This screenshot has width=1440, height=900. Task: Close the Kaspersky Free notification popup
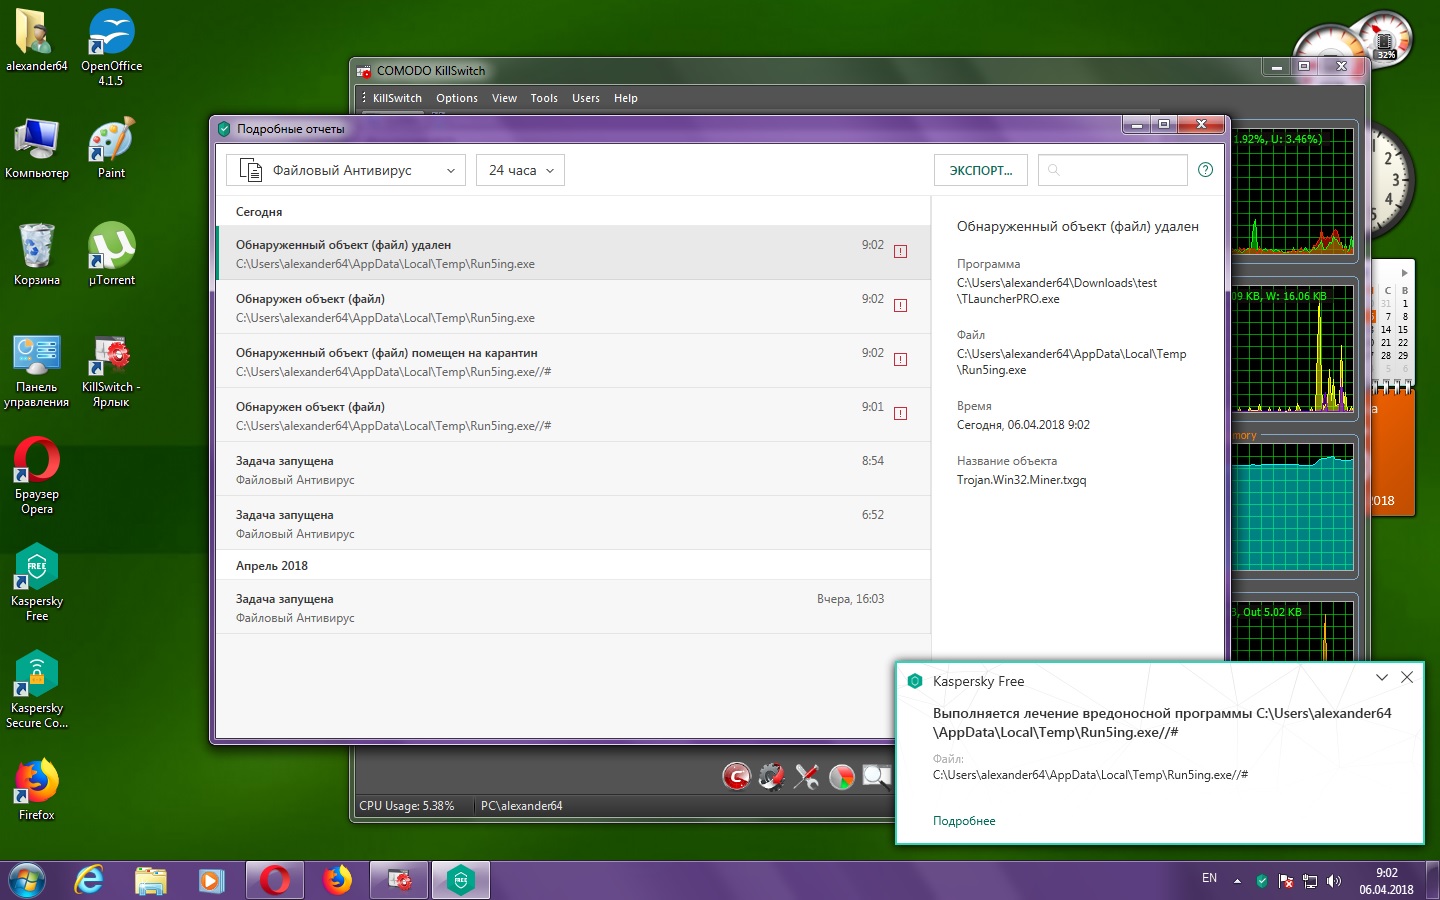tap(1407, 677)
